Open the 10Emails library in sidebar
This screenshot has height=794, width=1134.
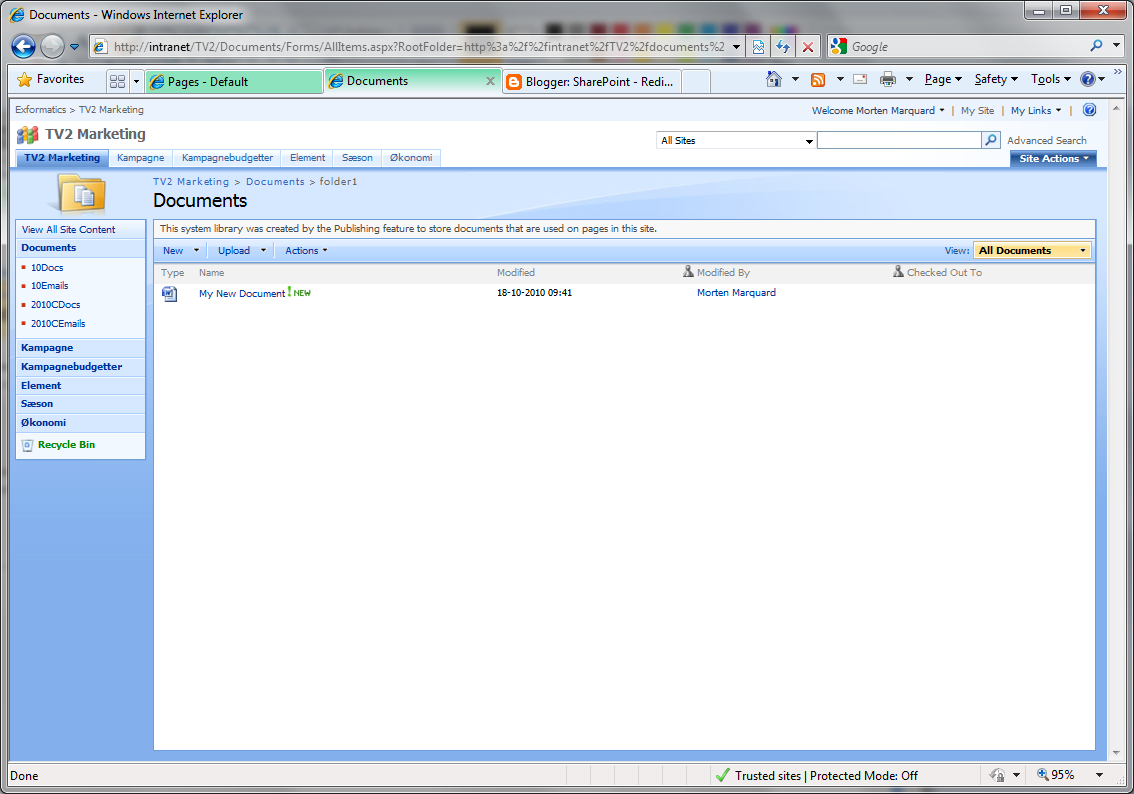pyautogui.click(x=49, y=286)
